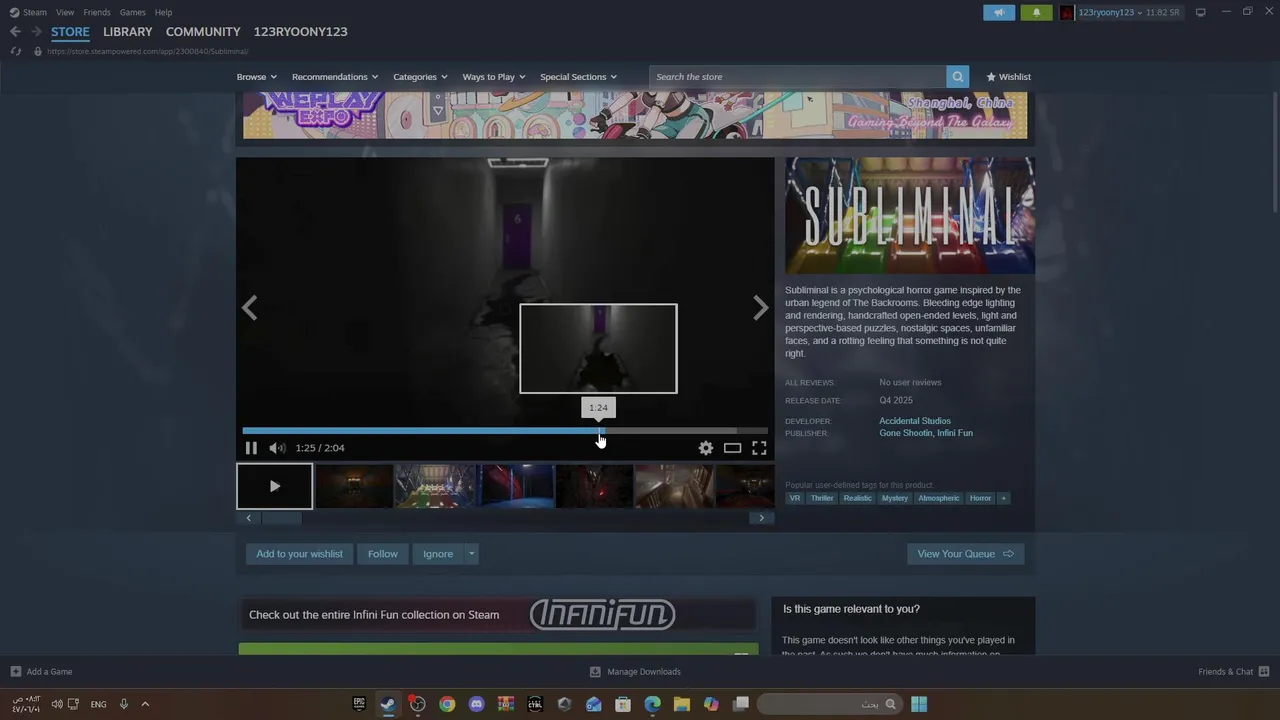Select the Horror tag
This screenshot has width=1280, height=720.
point(980,498)
